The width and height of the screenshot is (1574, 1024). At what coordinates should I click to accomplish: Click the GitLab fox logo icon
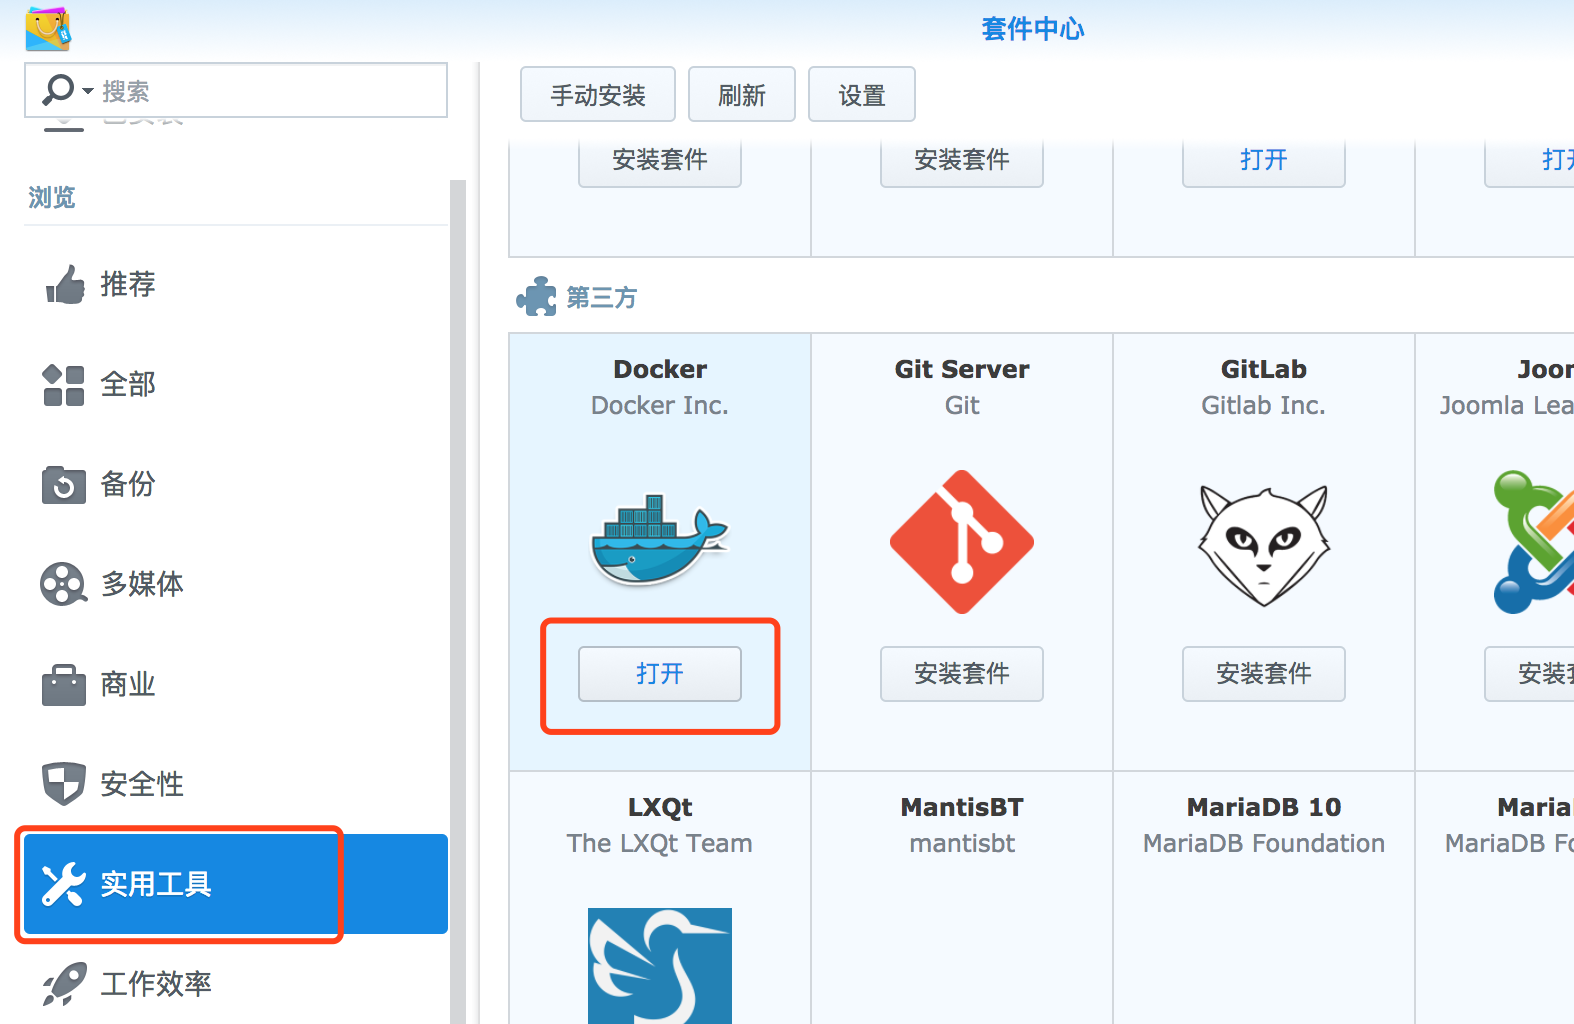point(1264,545)
